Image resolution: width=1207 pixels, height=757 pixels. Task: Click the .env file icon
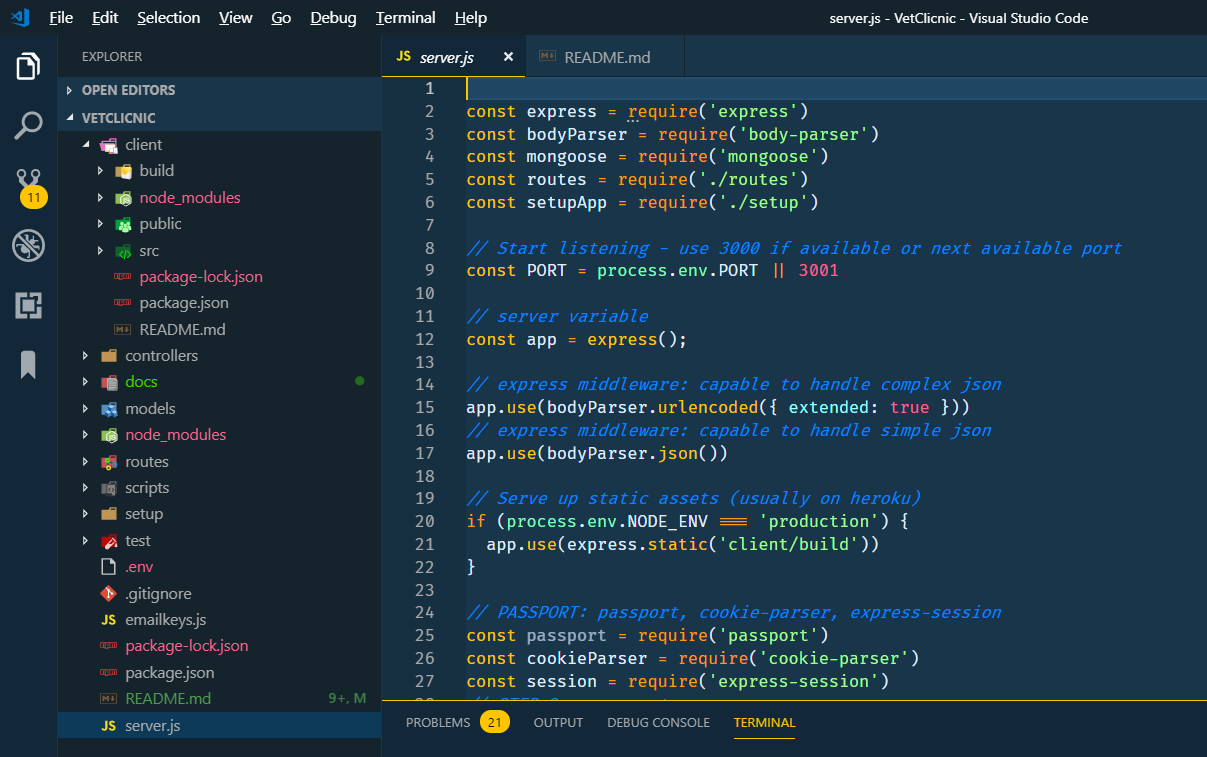[x=109, y=567]
